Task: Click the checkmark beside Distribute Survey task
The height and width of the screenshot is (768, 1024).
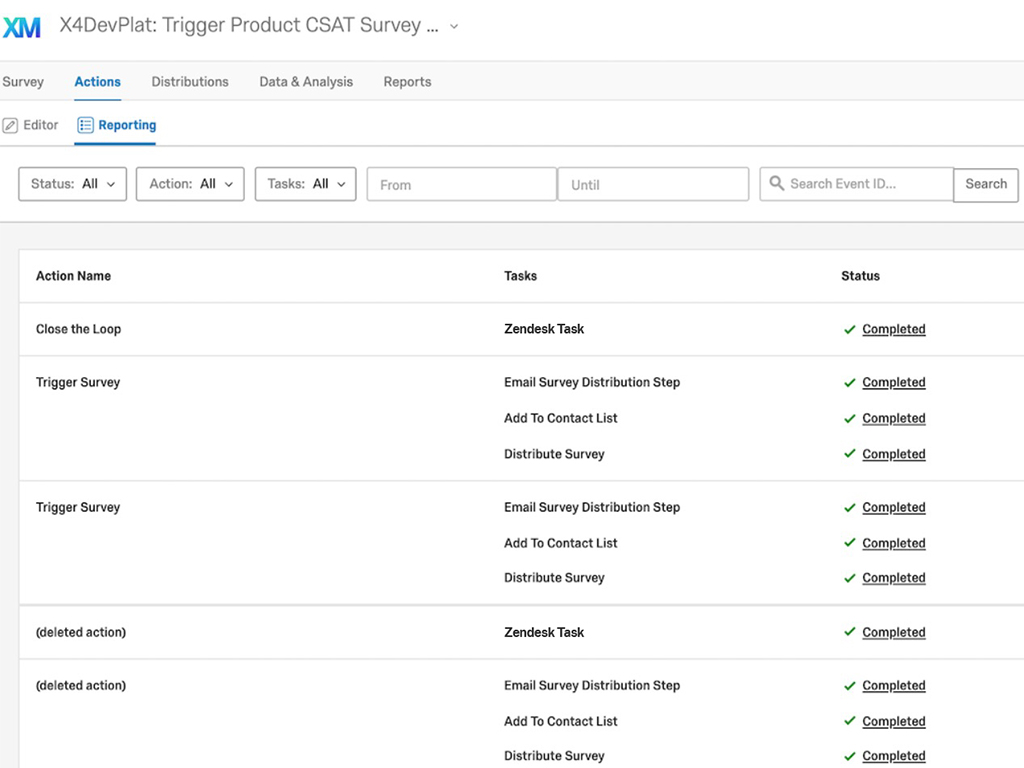Action: [x=849, y=454]
